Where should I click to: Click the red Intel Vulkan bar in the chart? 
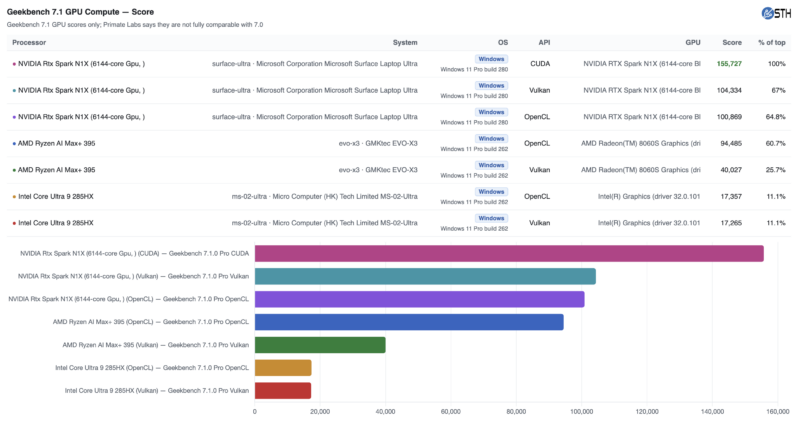click(x=283, y=391)
